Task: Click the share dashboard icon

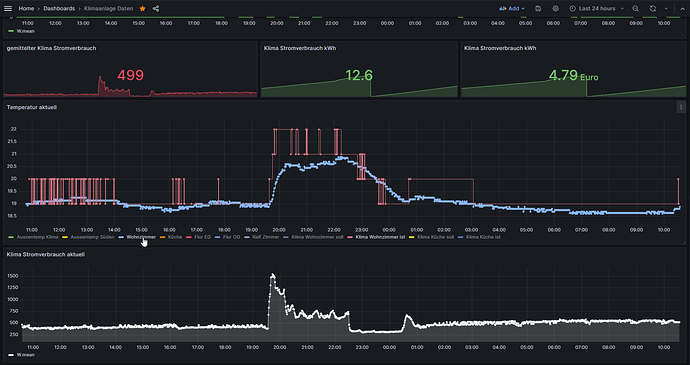Action: 156,8
